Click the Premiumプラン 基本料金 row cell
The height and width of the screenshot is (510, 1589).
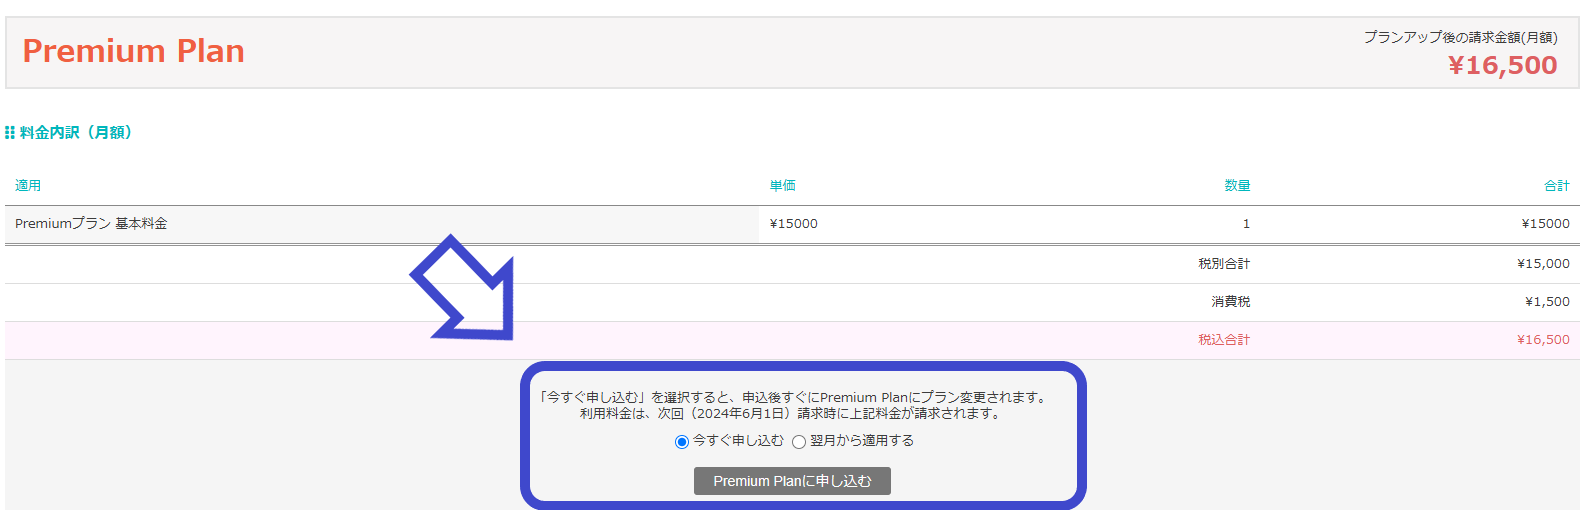[381, 224]
